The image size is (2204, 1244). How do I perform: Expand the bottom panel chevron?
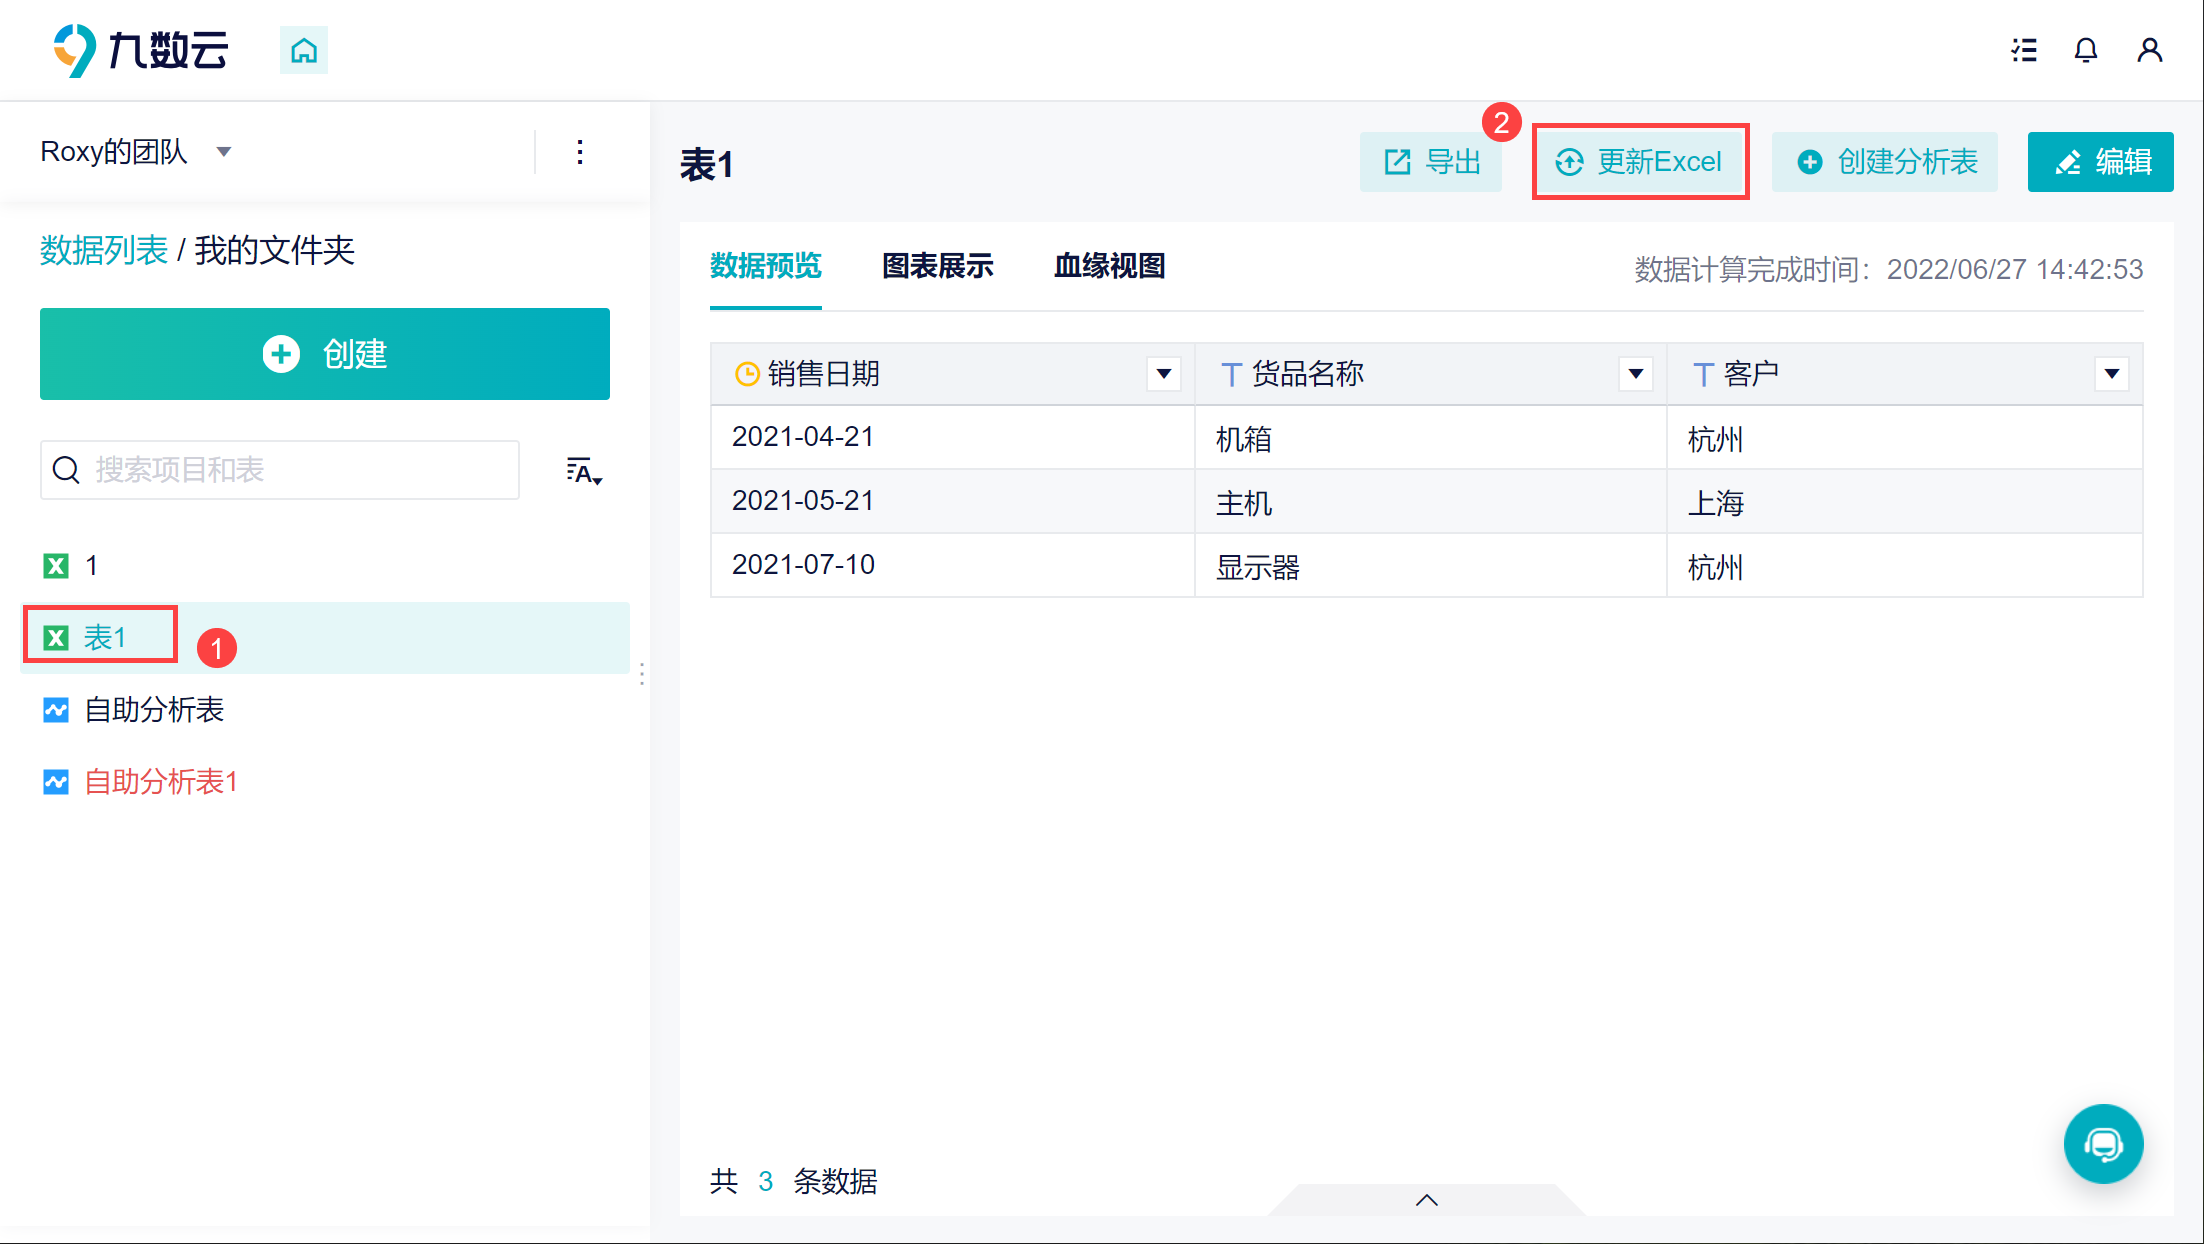1427,1200
